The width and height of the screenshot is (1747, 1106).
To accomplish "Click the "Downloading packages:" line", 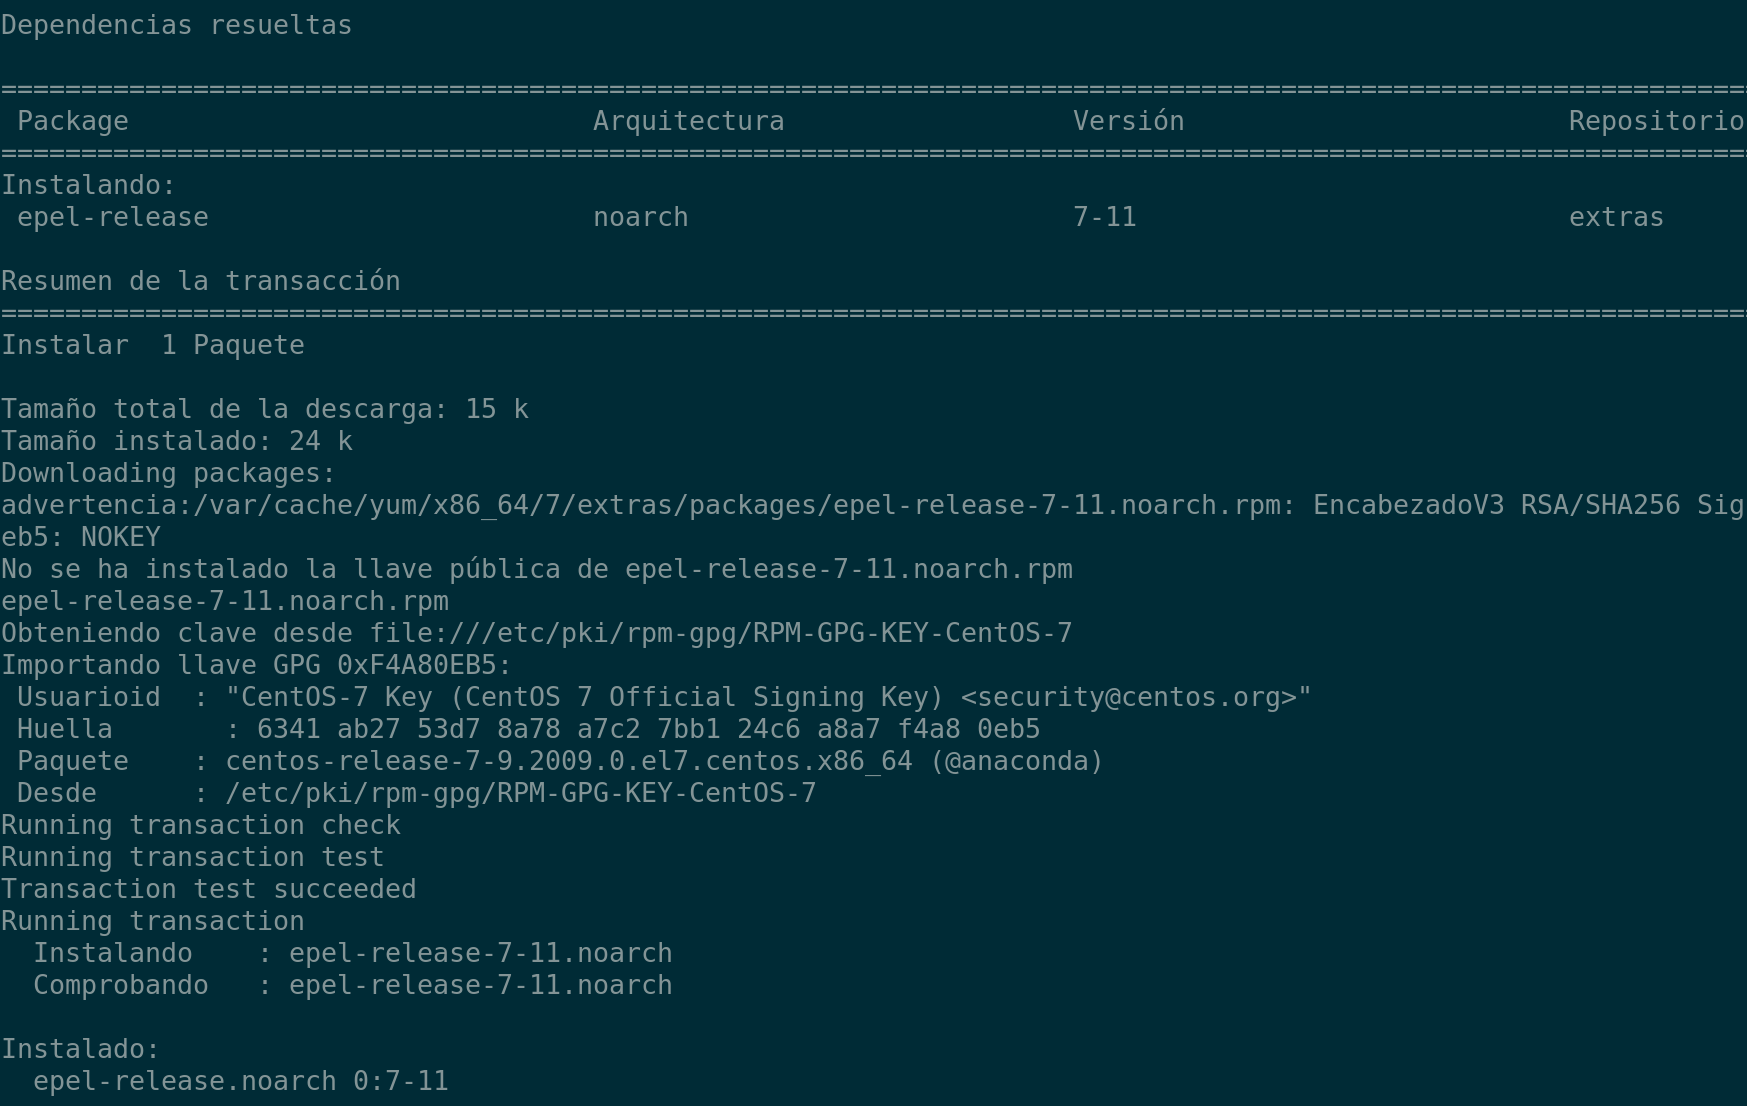I will [x=168, y=473].
